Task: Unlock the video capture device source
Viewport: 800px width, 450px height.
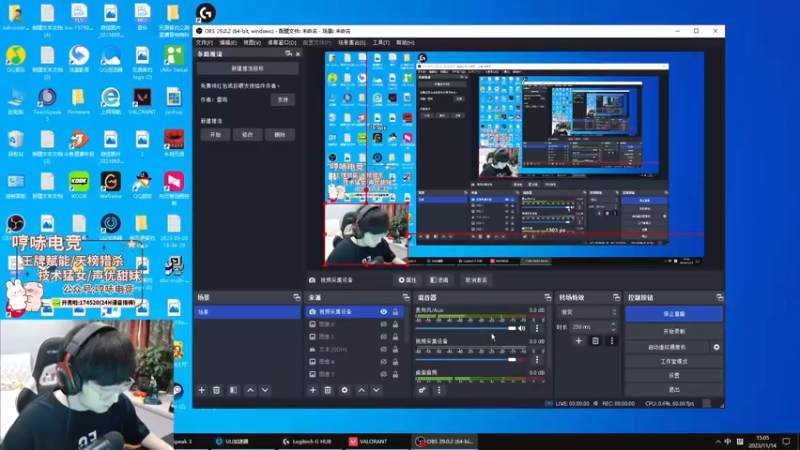Action: click(395, 312)
